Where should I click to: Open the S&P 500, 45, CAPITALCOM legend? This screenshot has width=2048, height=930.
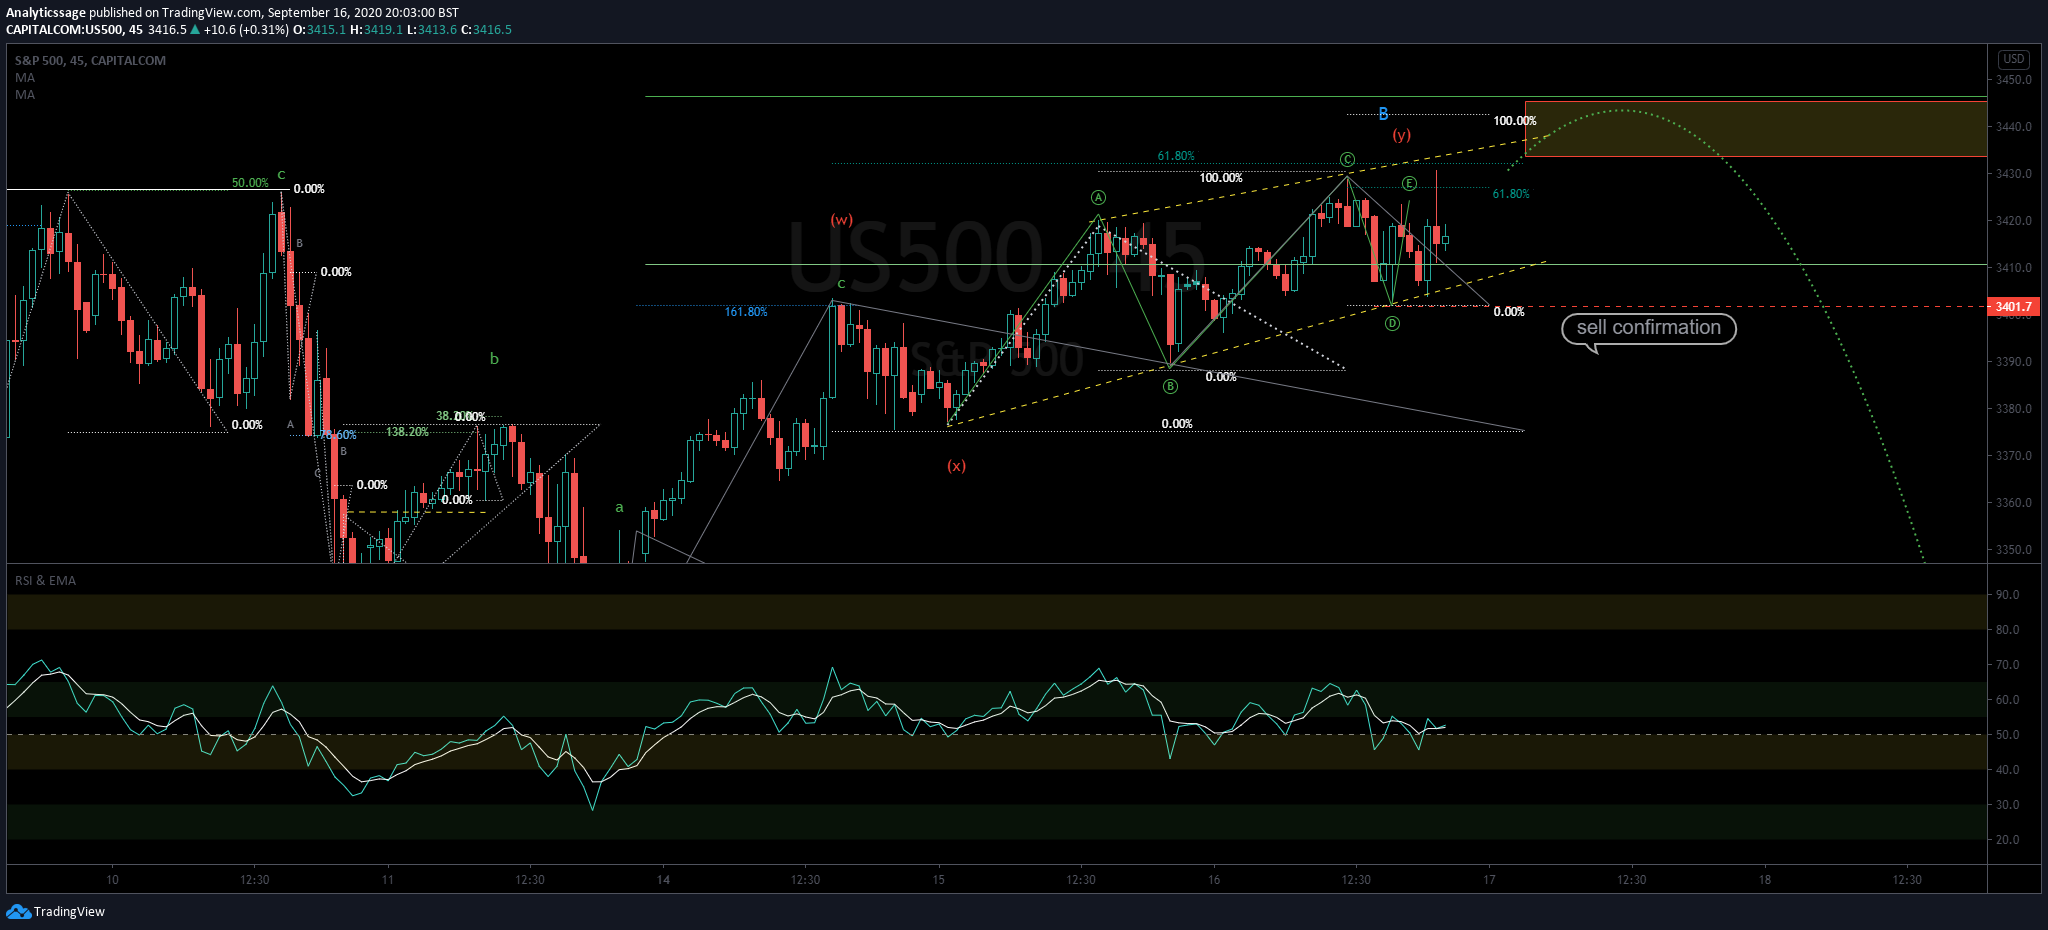pos(90,61)
